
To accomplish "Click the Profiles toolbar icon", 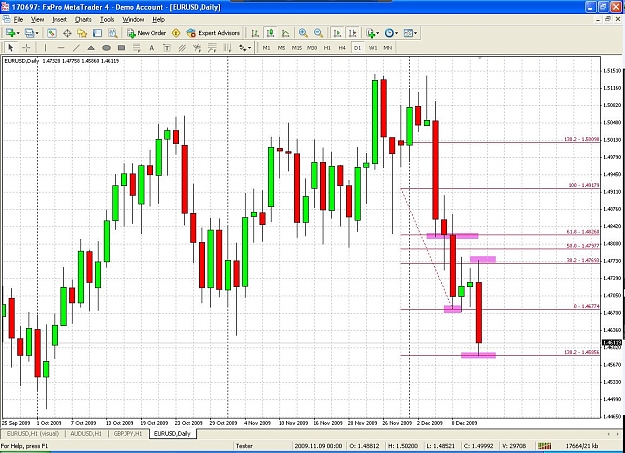I will [29, 33].
